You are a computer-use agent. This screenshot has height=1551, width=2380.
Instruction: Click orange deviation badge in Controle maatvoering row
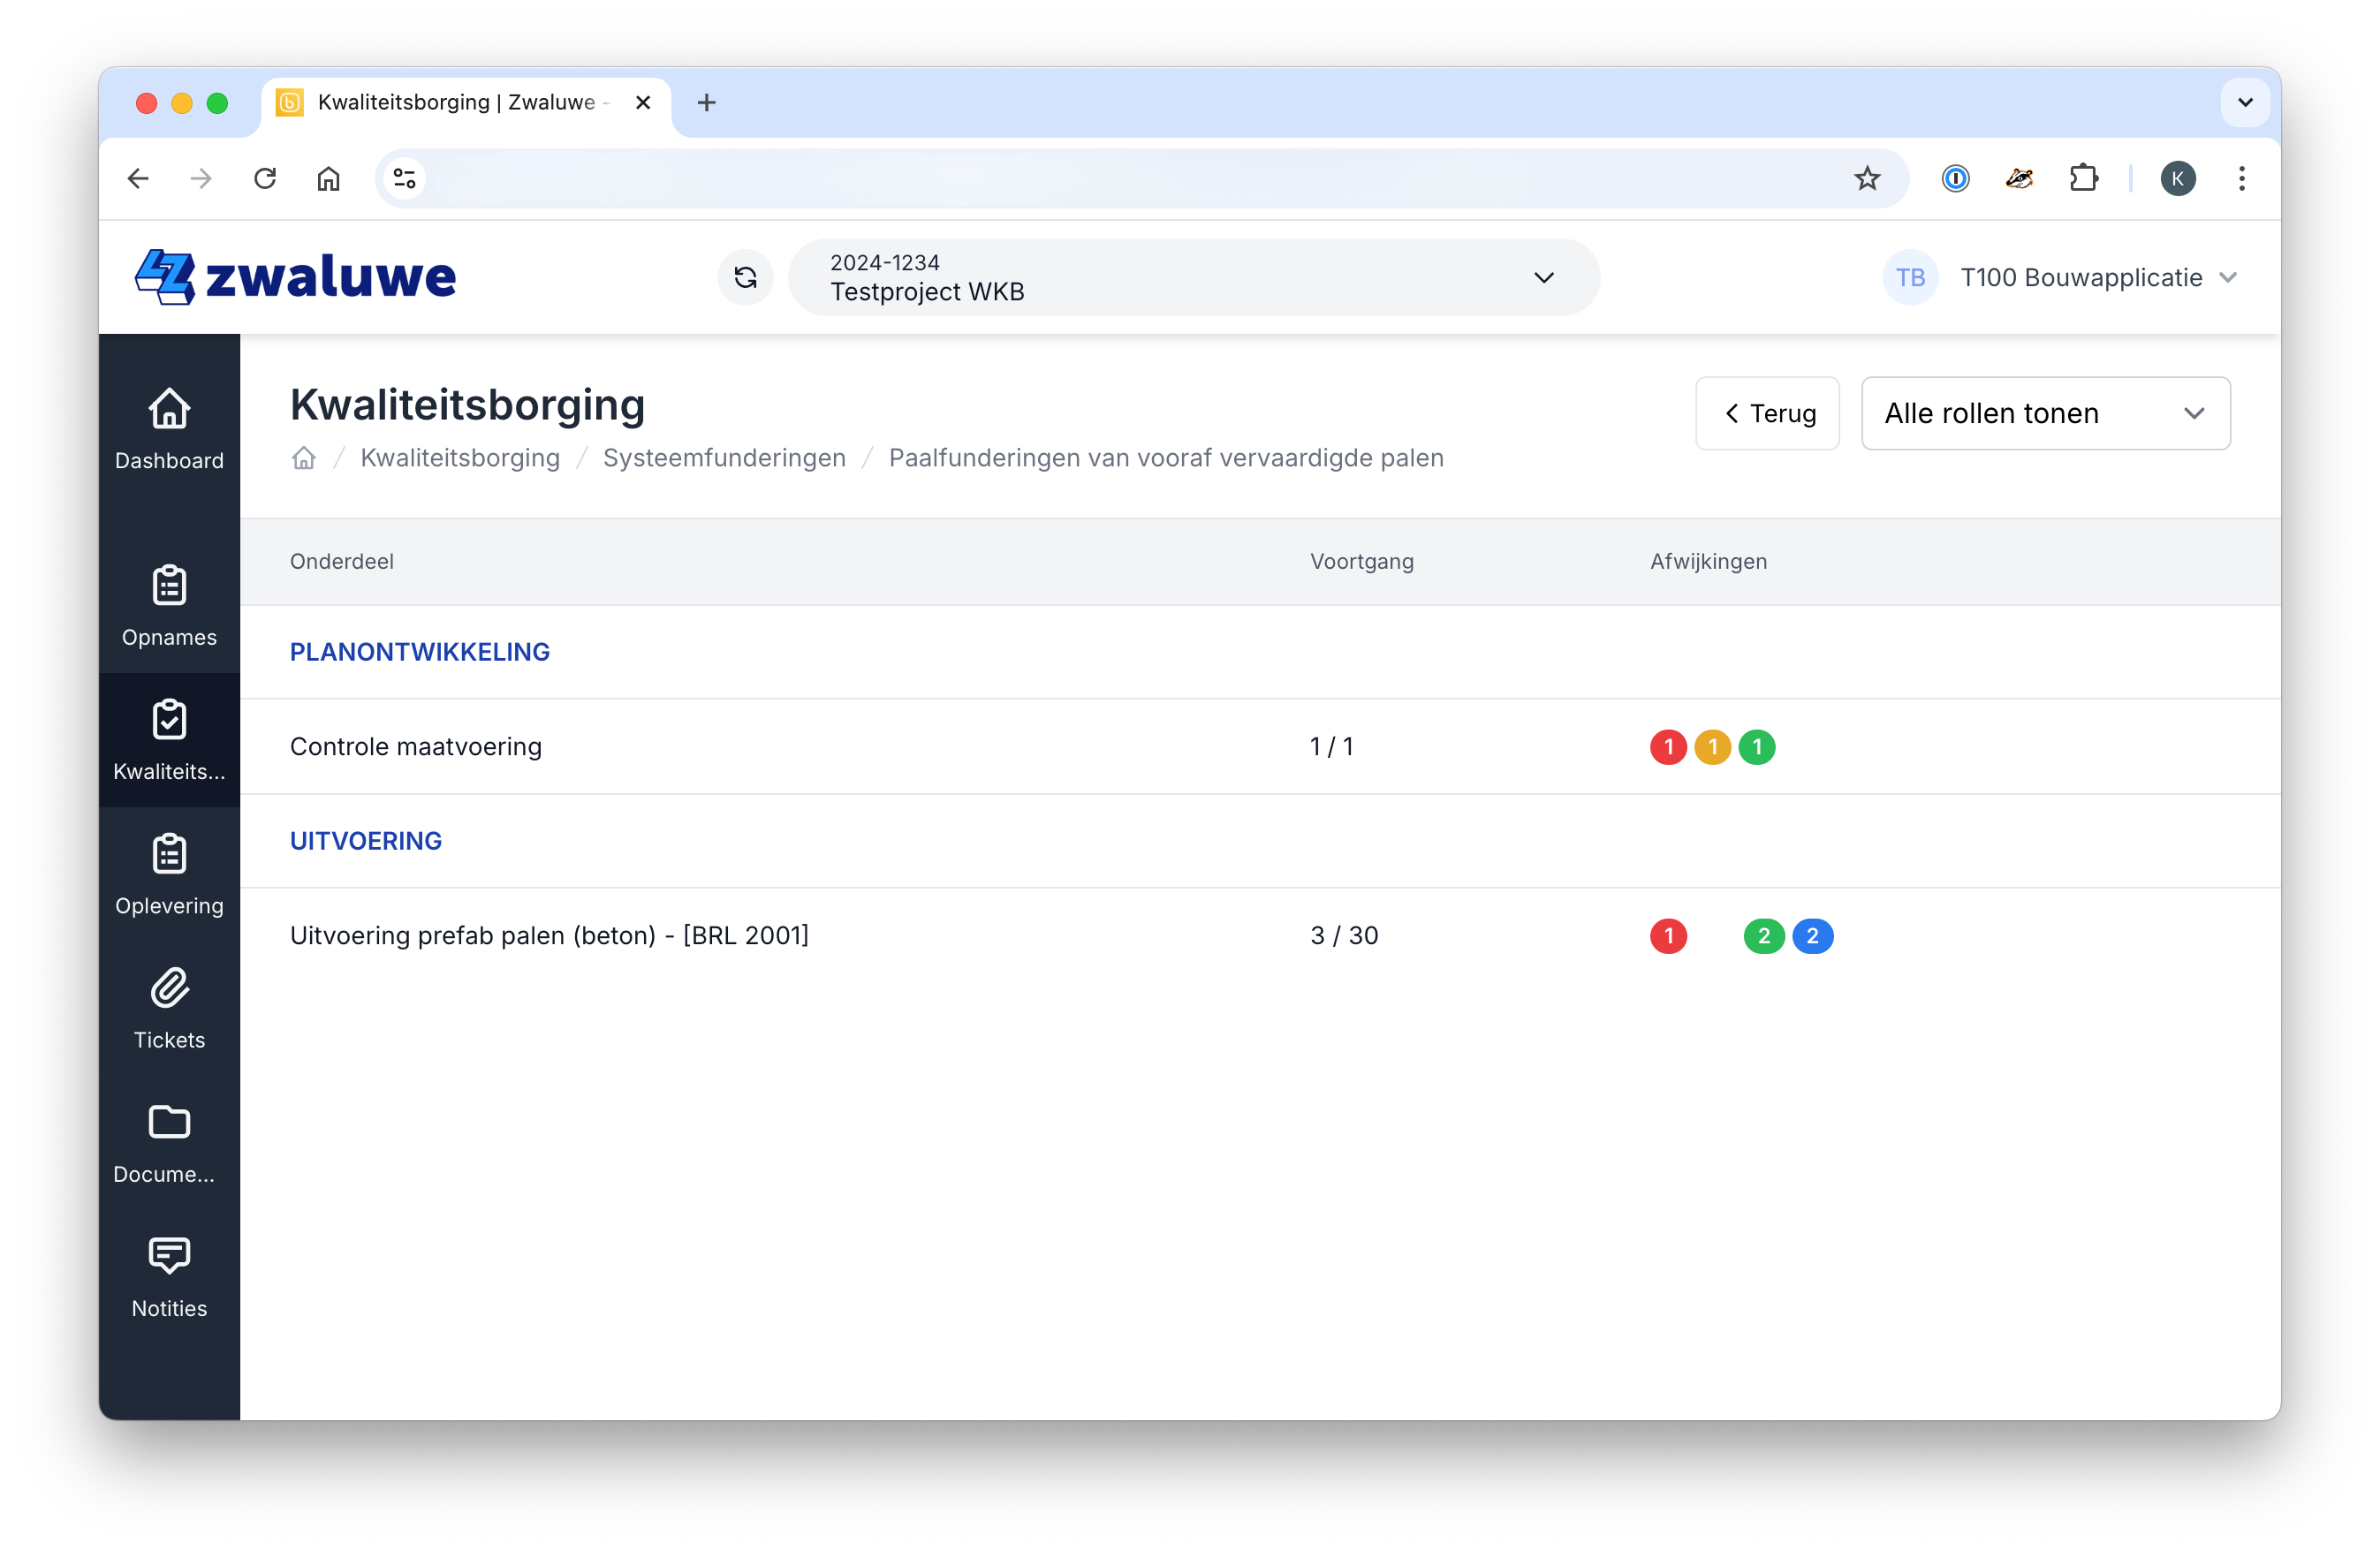pyautogui.click(x=1712, y=747)
